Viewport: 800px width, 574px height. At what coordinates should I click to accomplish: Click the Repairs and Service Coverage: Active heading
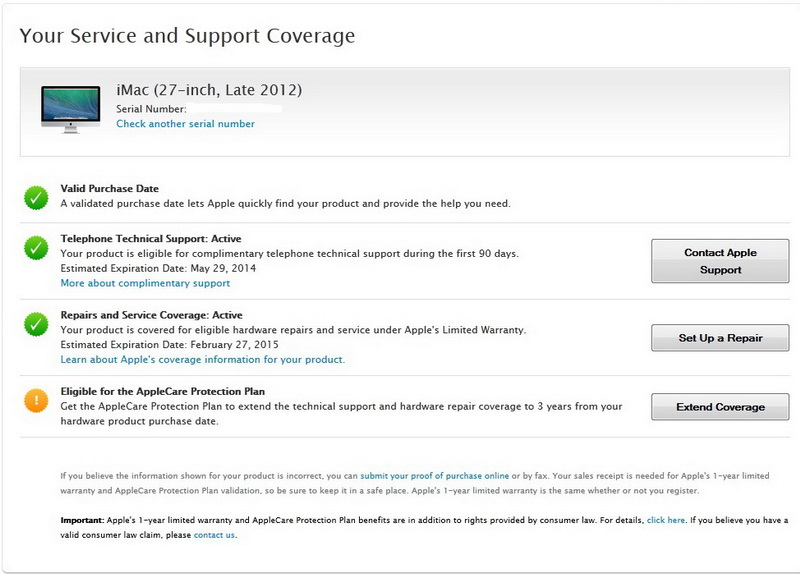(151, 315)
